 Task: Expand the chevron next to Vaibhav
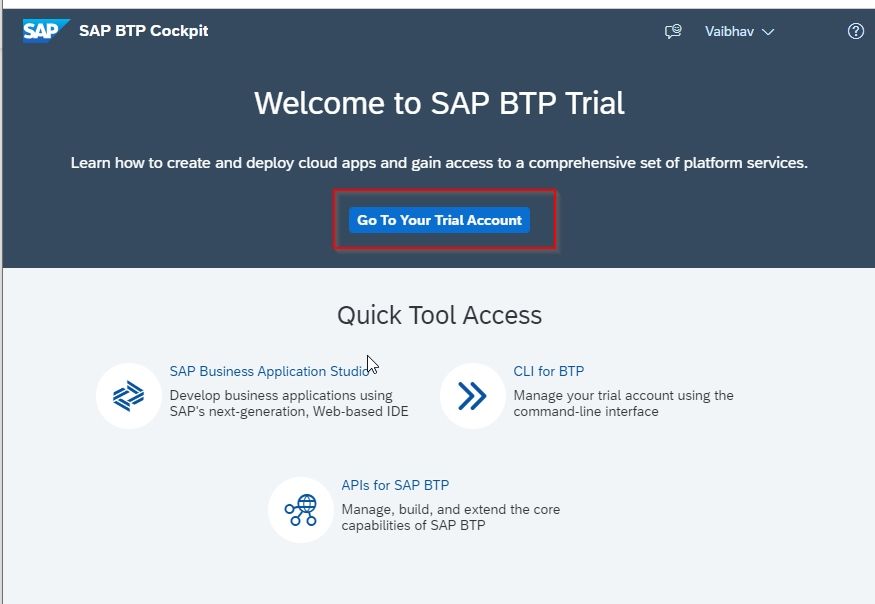click(x=768, y=32)
